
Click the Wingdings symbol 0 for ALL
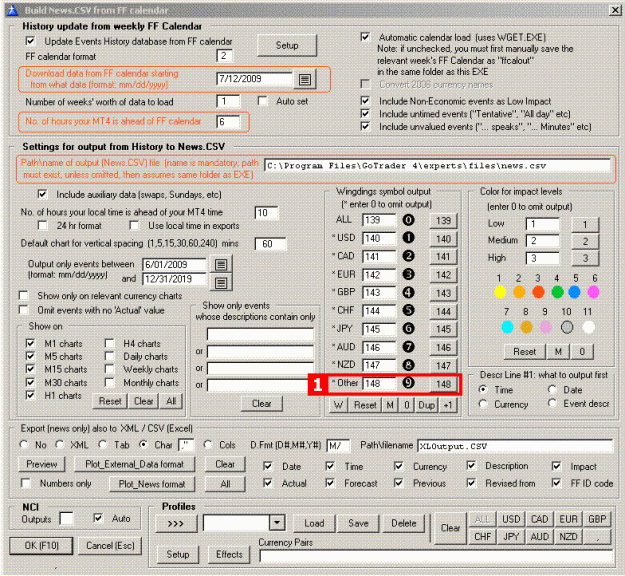[x=408, y=220]
